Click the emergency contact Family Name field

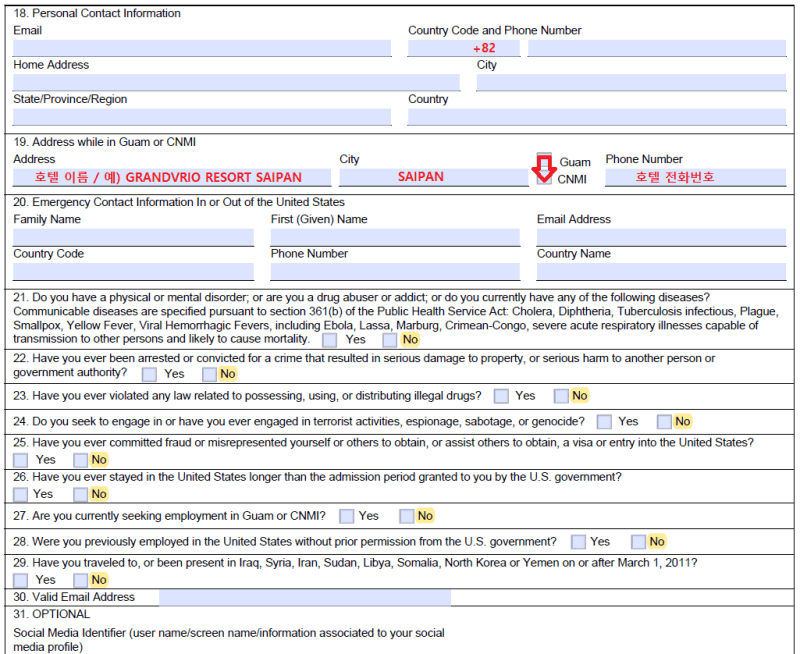[133, 237]
